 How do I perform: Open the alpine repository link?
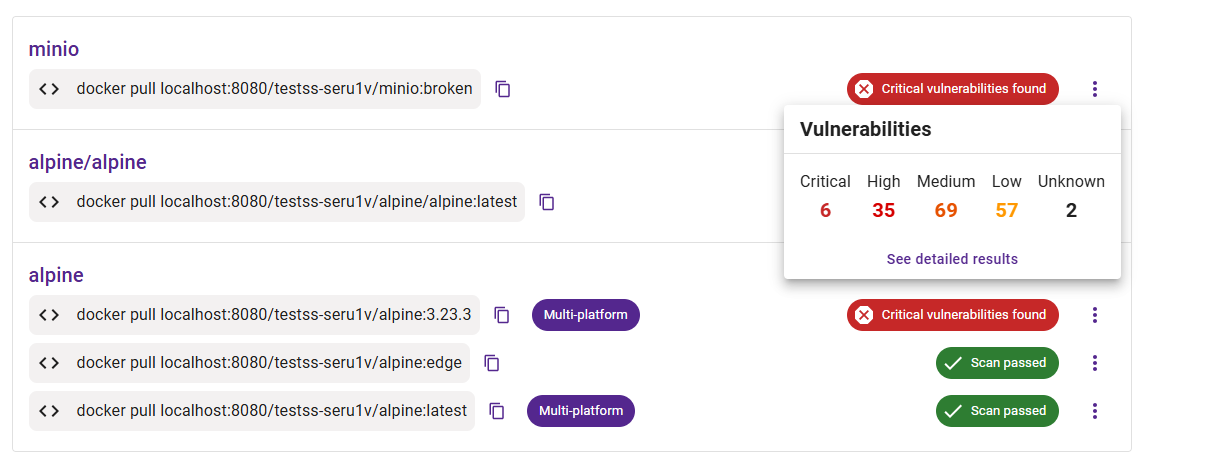[56, 275]
